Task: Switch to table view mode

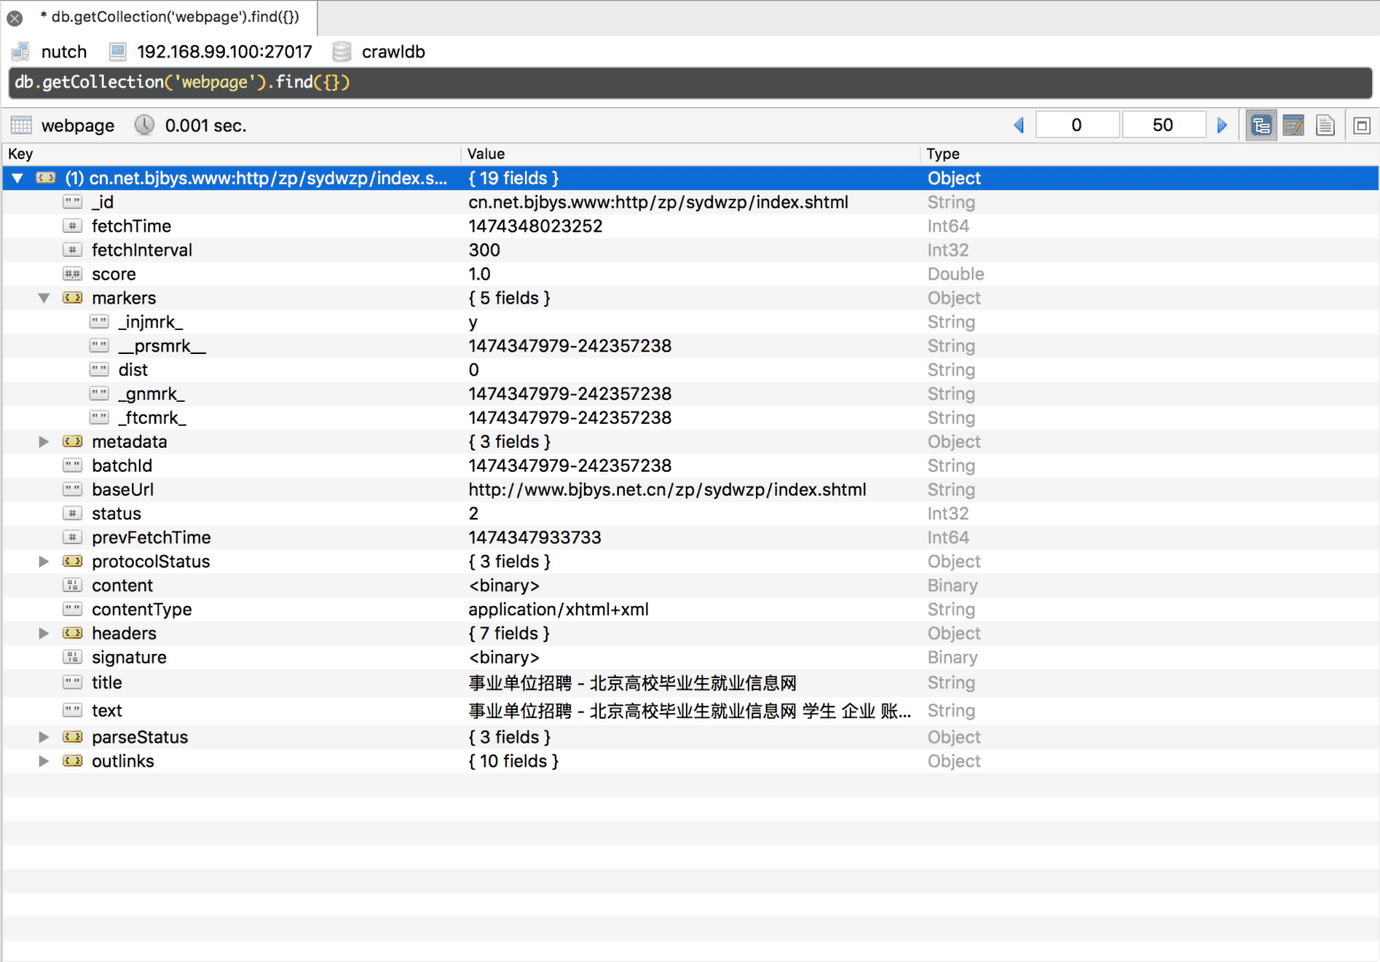Action: pos(1293,124)
